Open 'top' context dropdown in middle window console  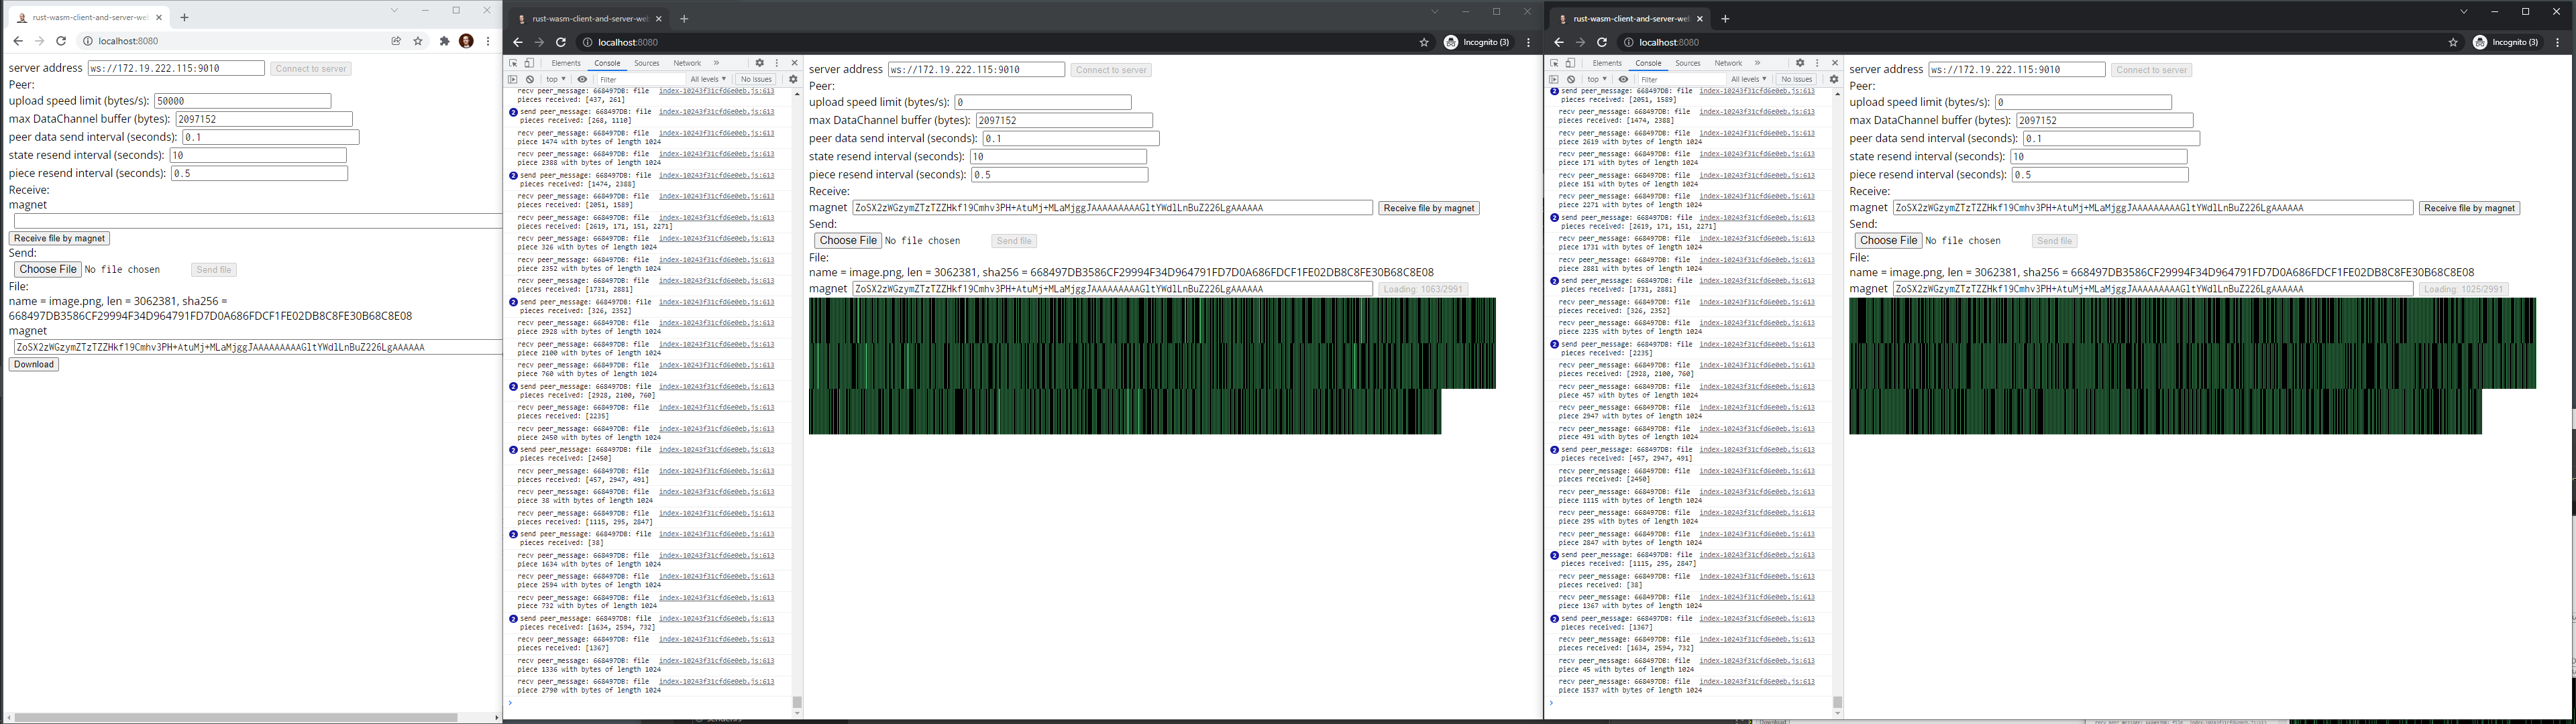pos(555,79)
